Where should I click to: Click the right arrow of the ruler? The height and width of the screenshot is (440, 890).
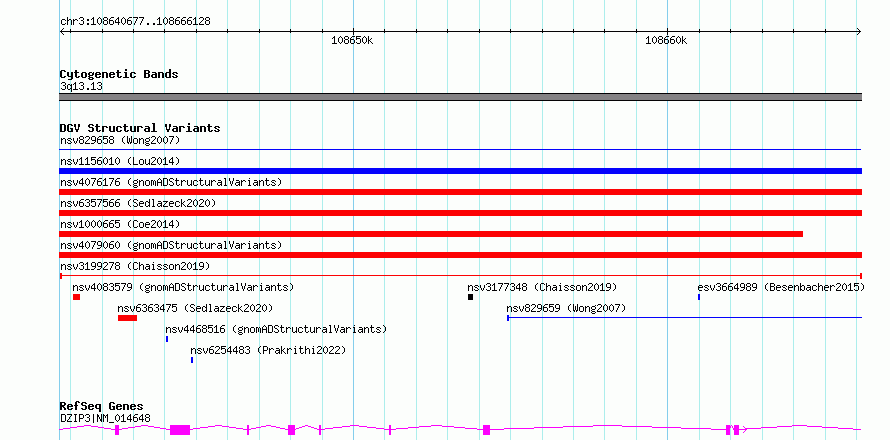[859, 31]
